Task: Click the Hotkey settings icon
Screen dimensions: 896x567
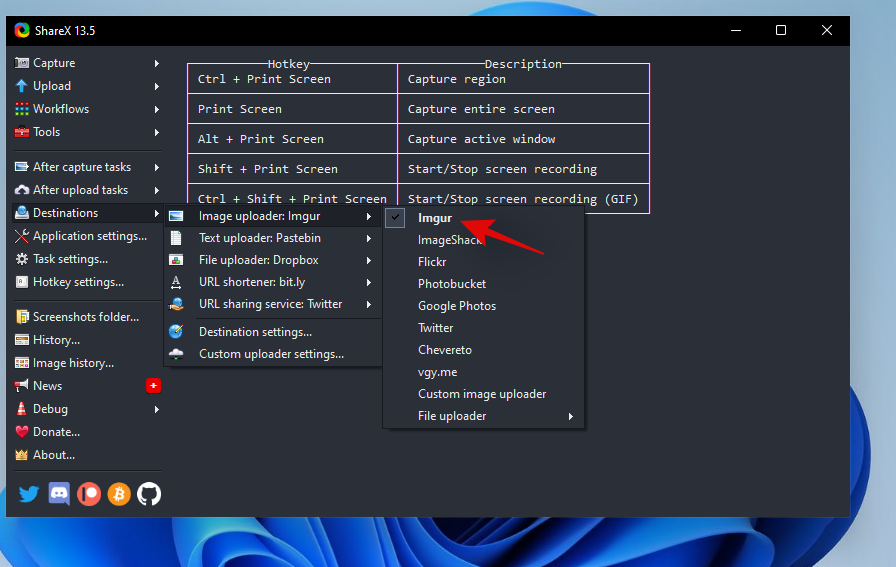Action: [x=22, y=282]
